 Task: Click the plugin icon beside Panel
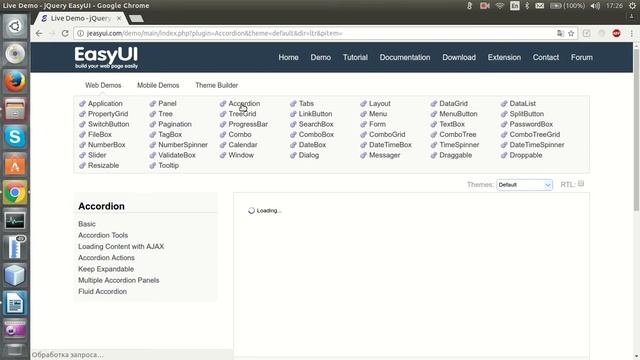pos(153,104)
